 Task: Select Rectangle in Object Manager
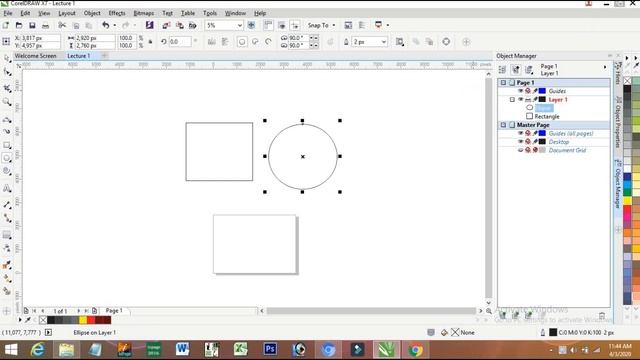tap(547, 116)
